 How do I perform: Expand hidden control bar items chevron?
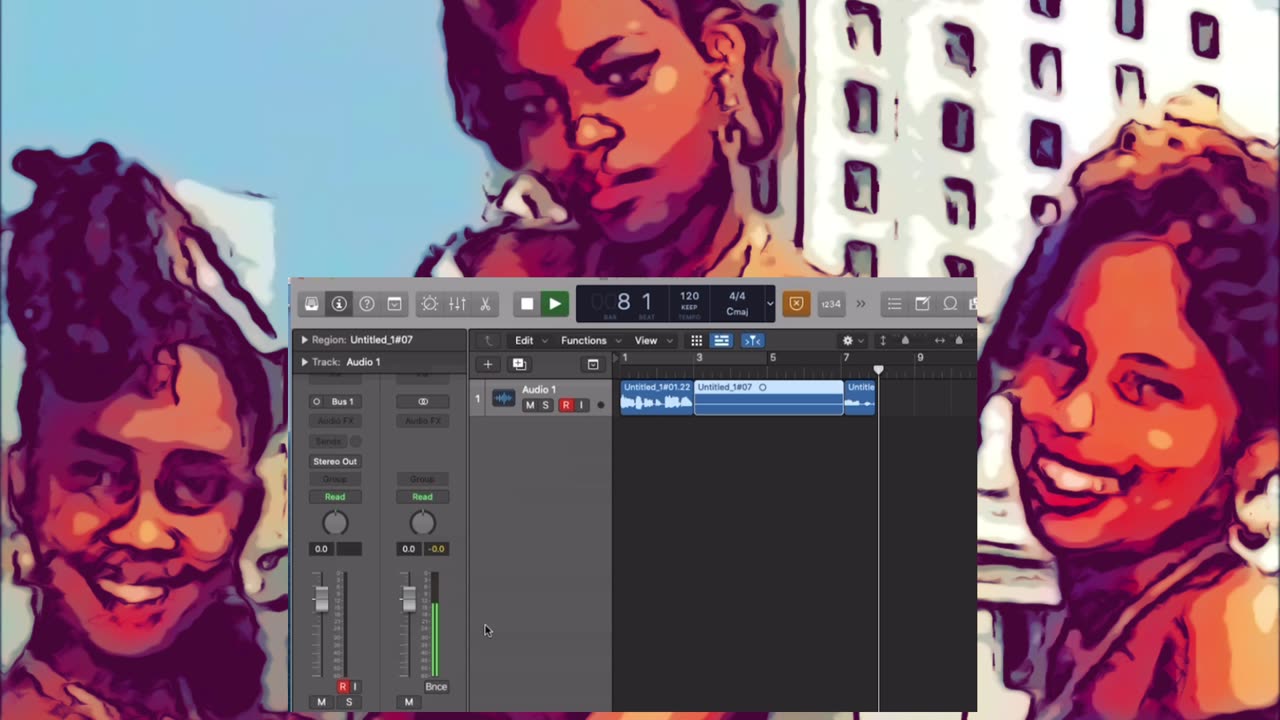coord(861,304)
